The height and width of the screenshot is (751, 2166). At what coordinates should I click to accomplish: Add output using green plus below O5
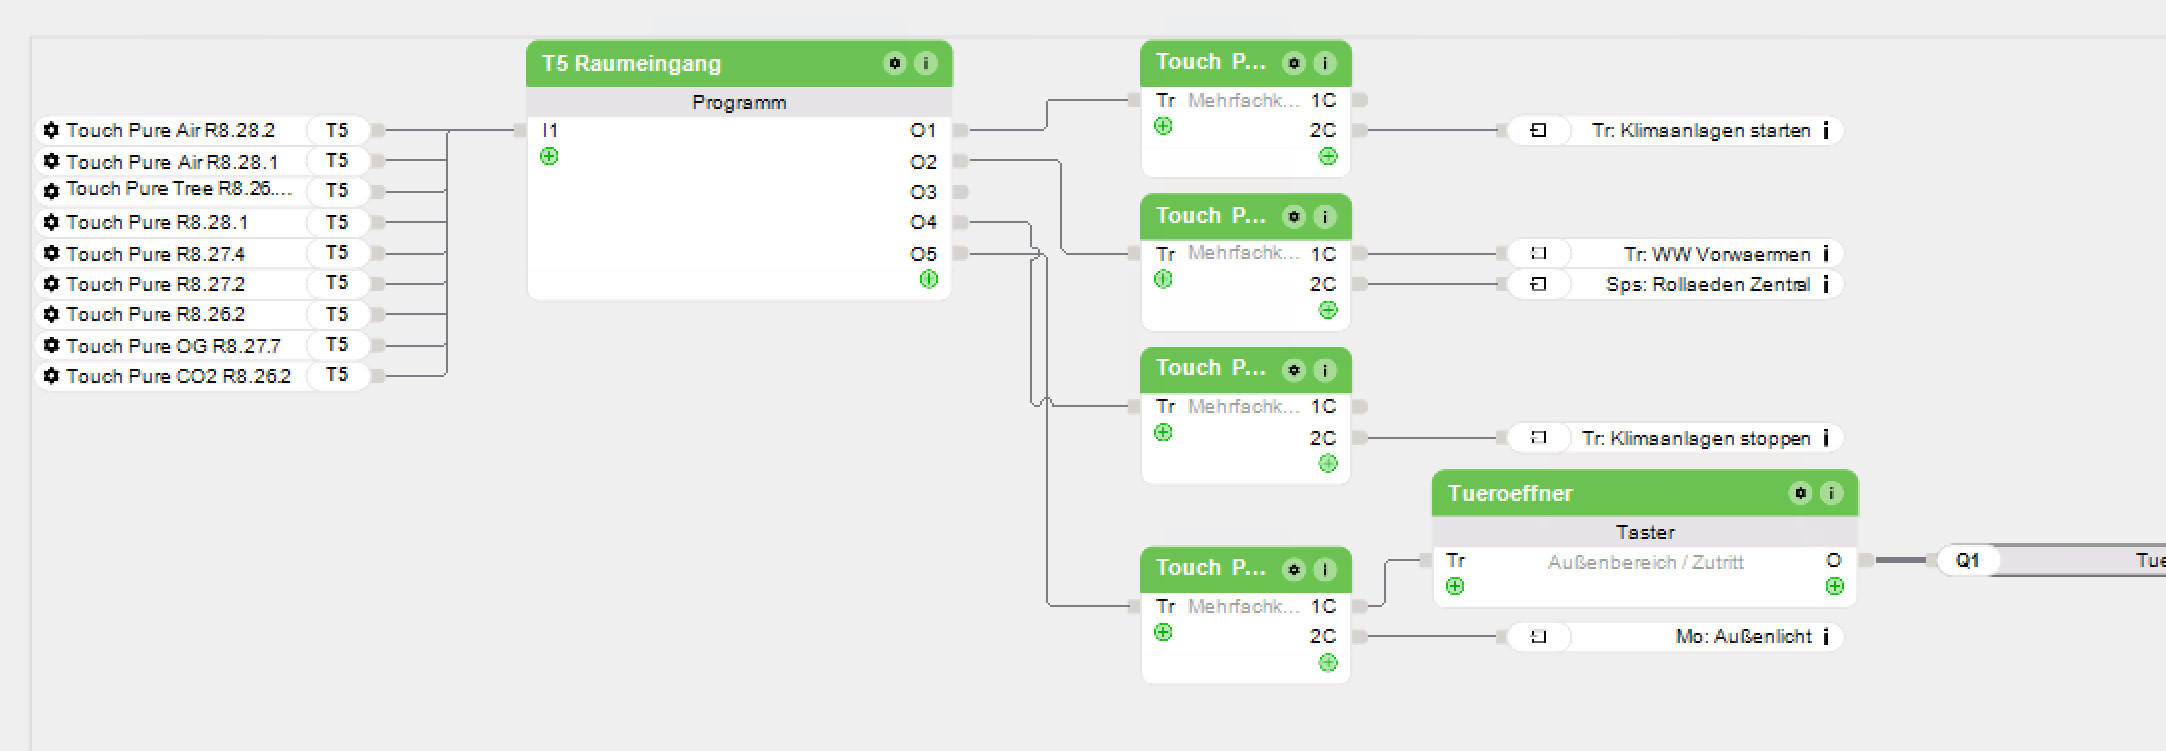tap(928, 279)
